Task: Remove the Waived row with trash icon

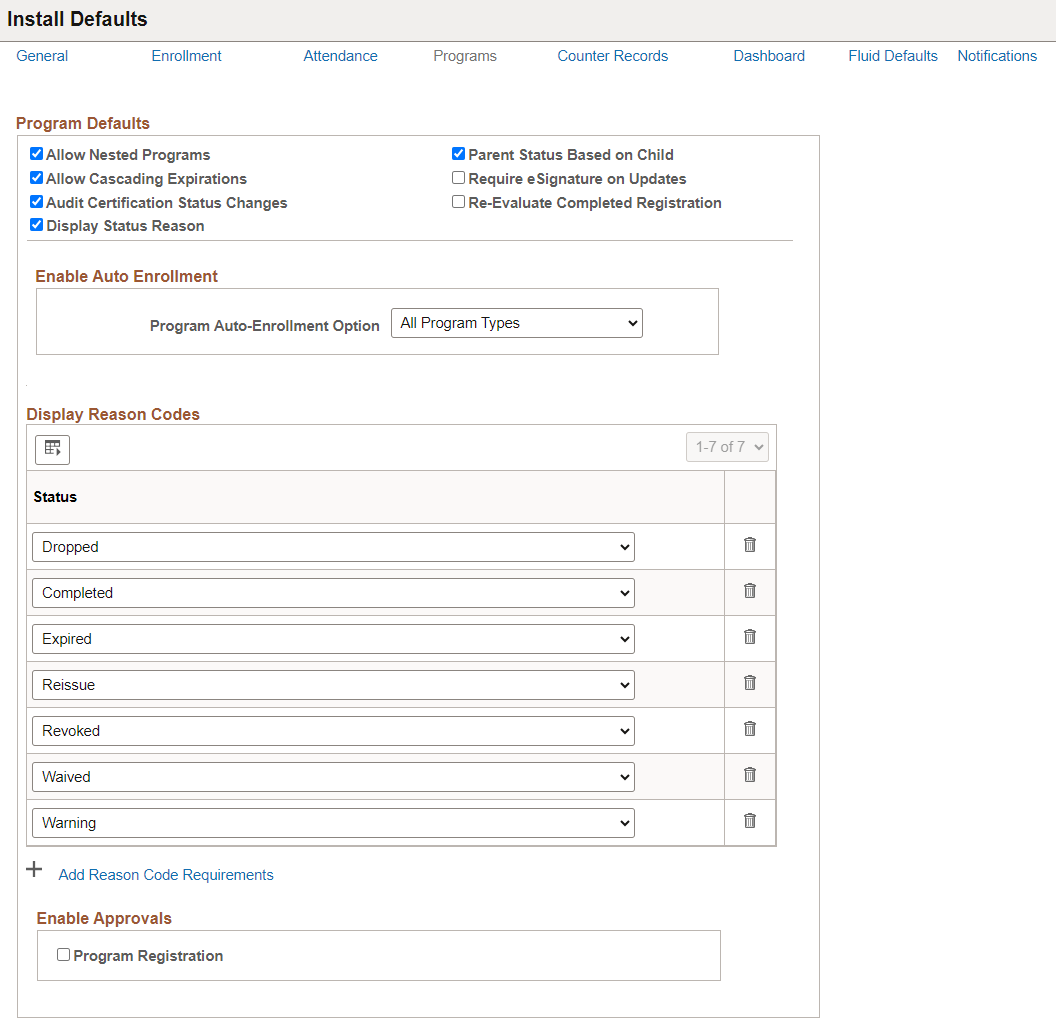Action: [x=750, y=775]
